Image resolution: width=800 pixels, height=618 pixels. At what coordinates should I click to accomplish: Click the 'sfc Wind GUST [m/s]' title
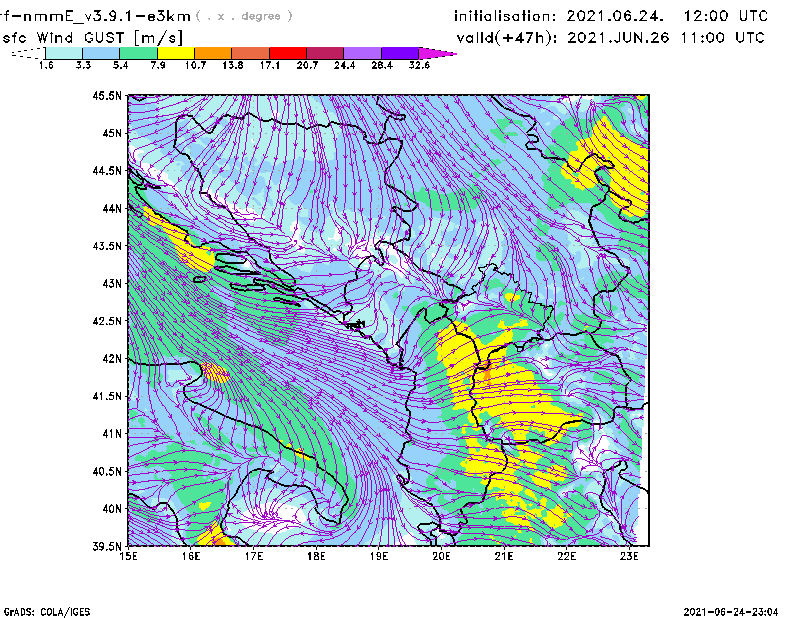tap(92, 38)
